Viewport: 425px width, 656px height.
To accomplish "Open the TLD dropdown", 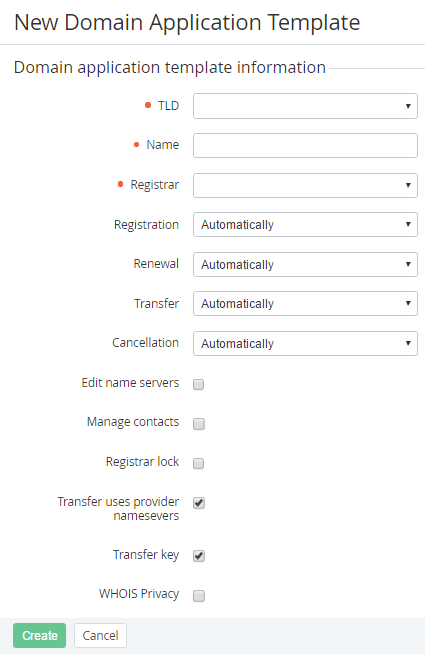I will (305, 106).
